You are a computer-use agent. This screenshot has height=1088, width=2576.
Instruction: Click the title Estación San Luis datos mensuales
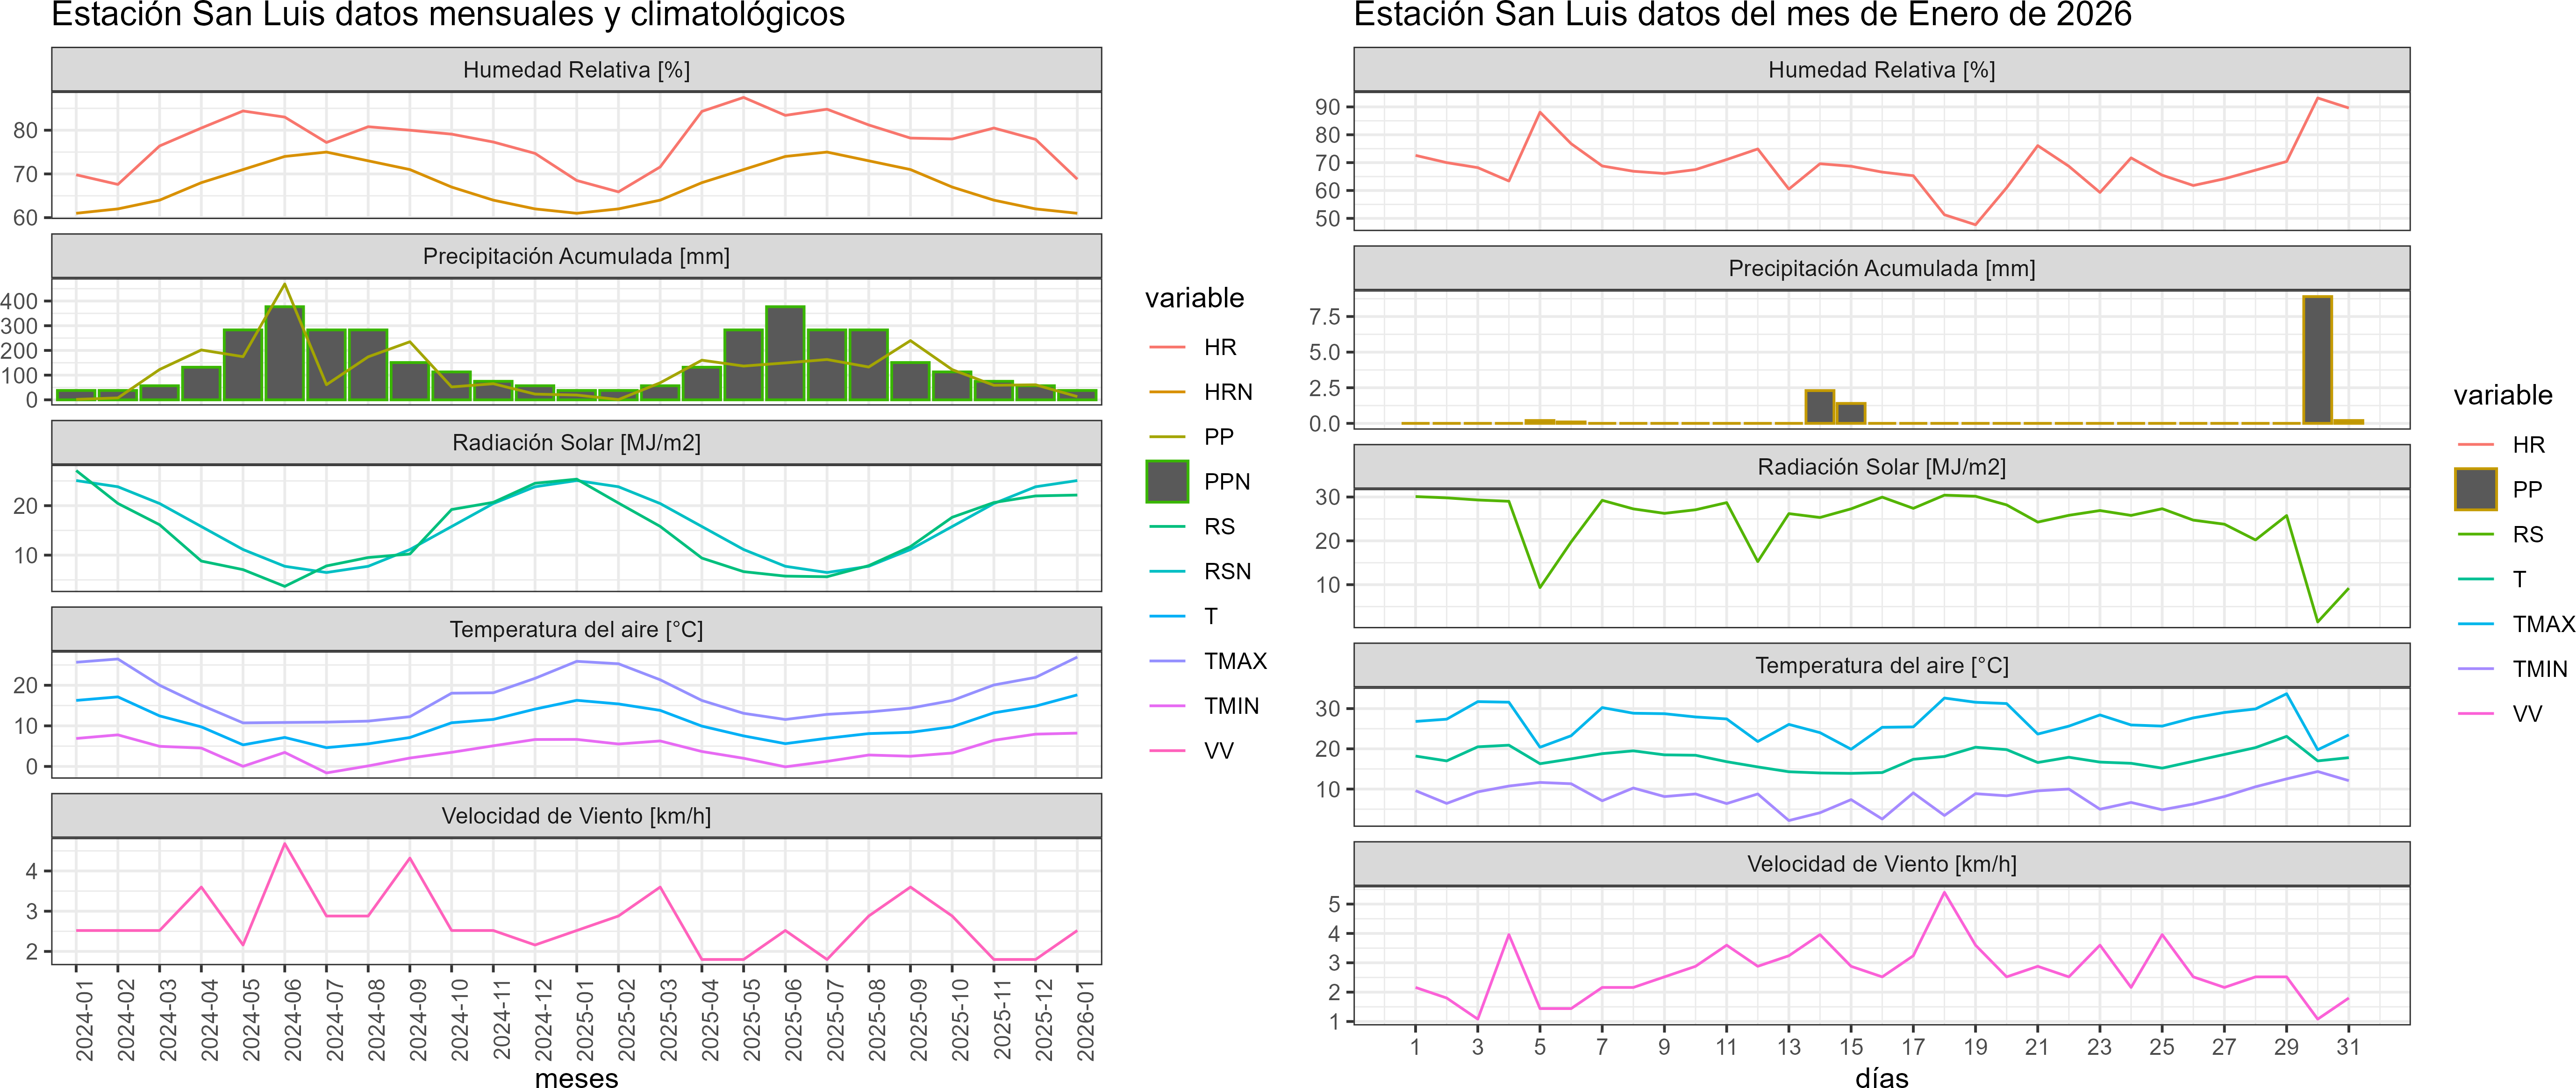[x=448, y=15]
